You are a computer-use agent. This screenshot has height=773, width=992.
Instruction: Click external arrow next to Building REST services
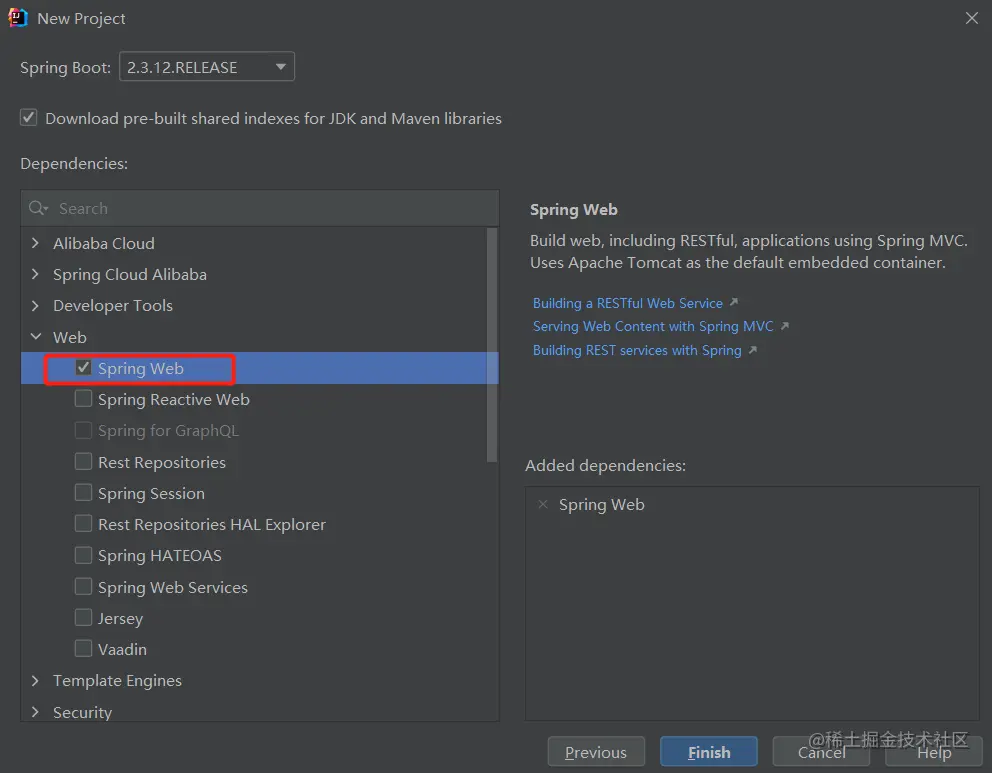point(752,350)
